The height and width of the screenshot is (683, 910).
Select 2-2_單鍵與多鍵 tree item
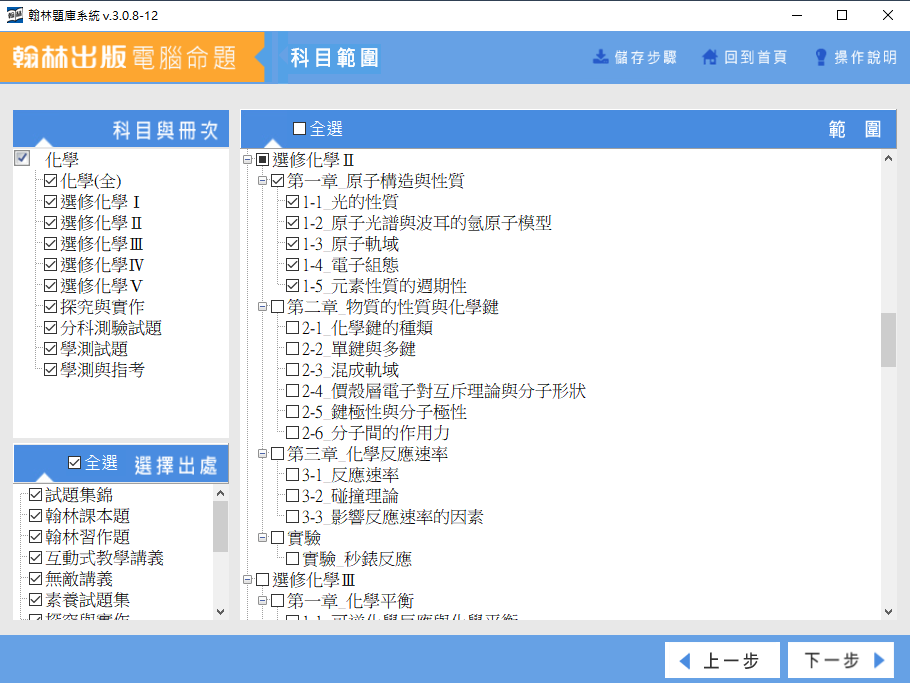tap(359, 349)
